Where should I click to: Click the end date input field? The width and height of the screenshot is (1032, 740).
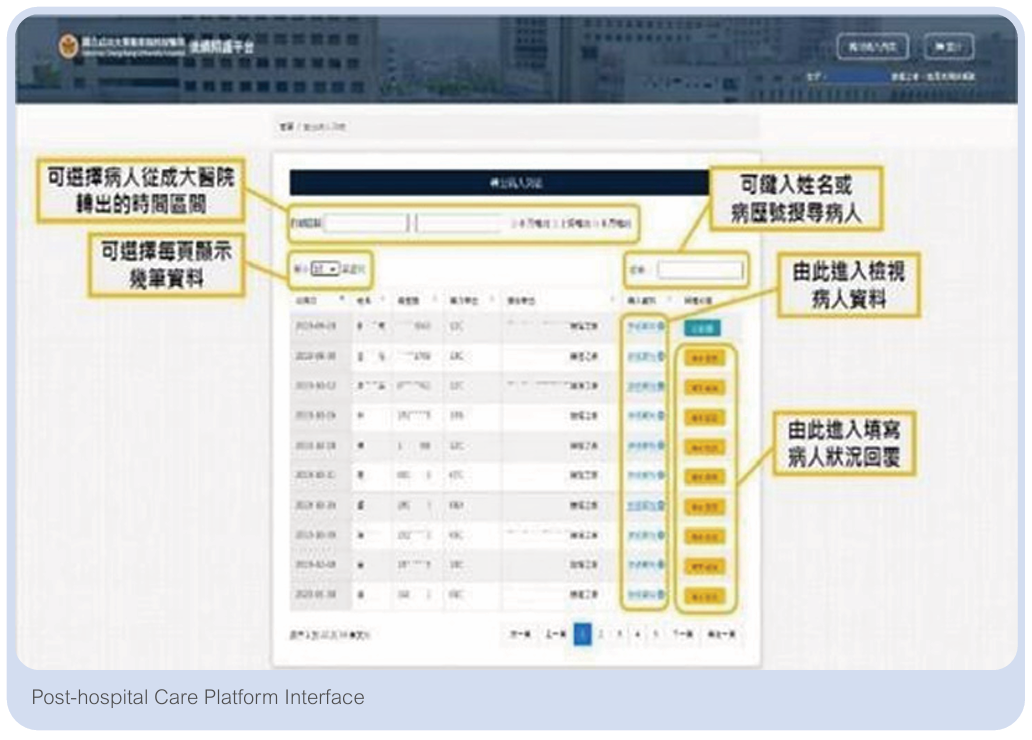[x=459, y=223]
